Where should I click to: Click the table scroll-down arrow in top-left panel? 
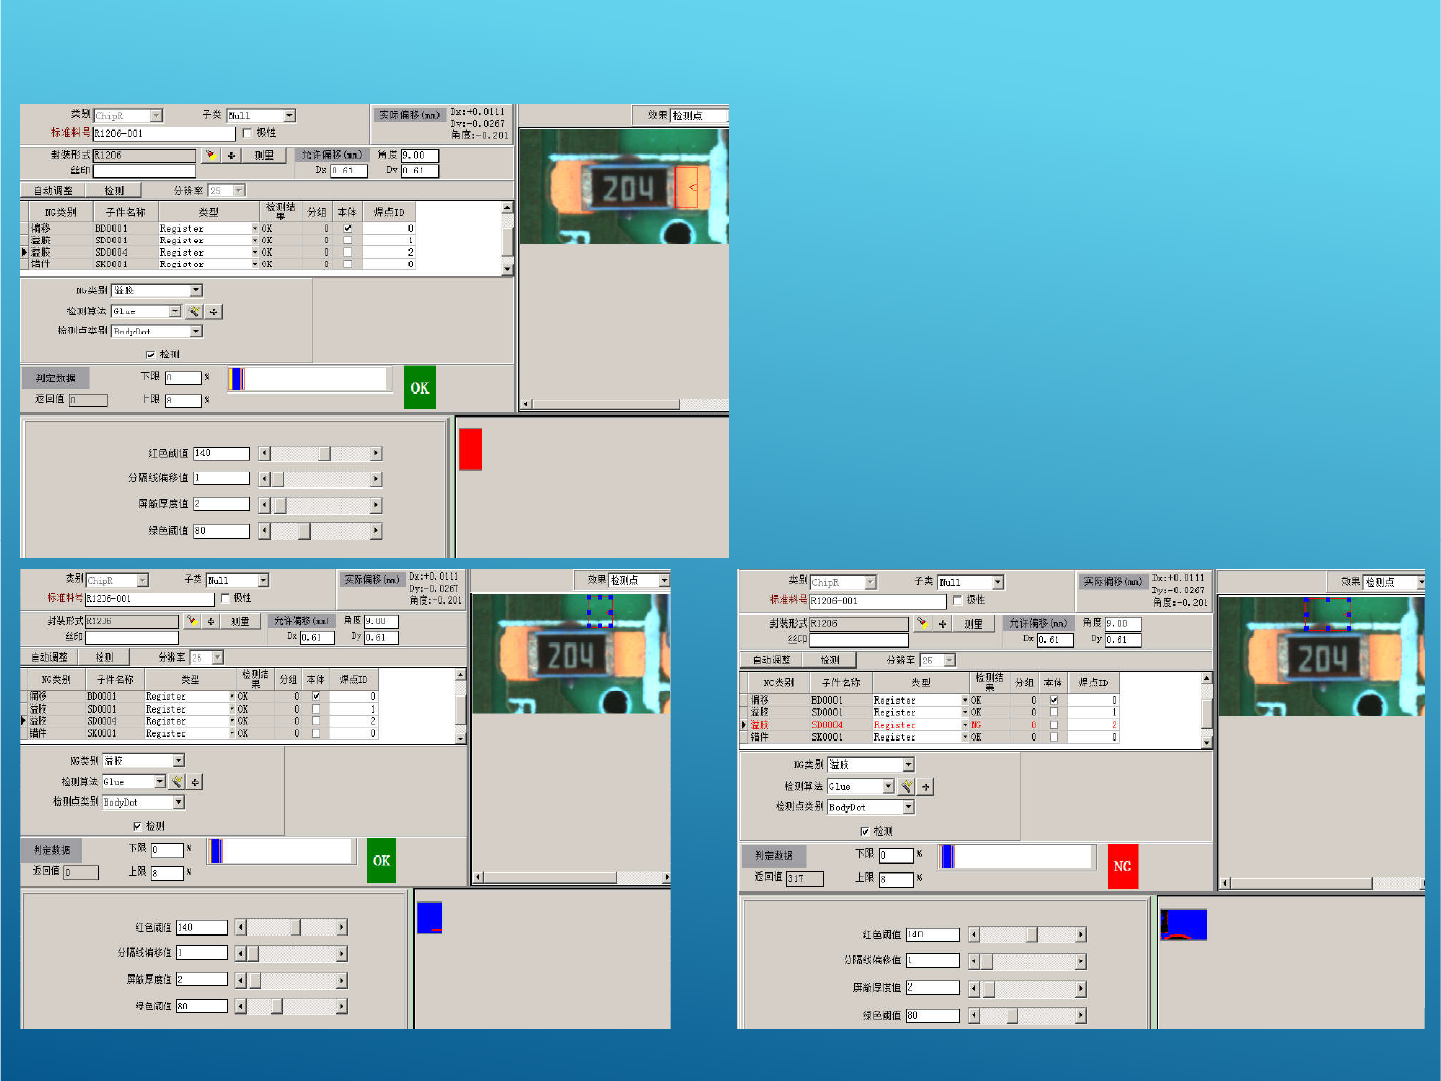[507, 268]
